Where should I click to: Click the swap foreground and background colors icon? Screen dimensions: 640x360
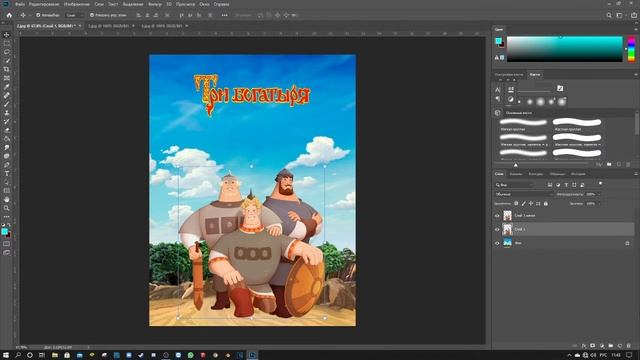coord(9,225)
